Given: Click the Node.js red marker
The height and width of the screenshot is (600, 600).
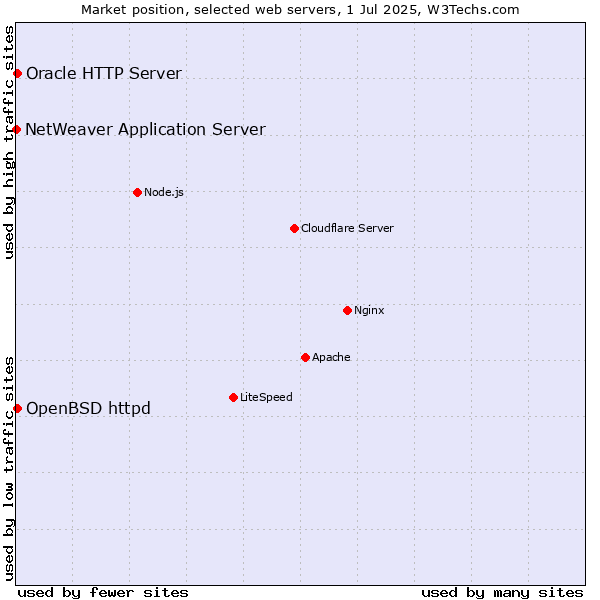Looking at the screenshot, I should pyautogui.click(x=137, y=192).
